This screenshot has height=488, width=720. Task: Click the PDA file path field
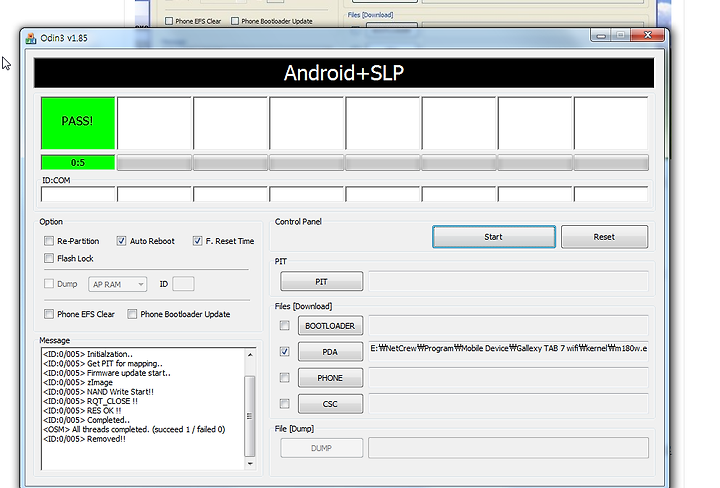click(508, 352)
